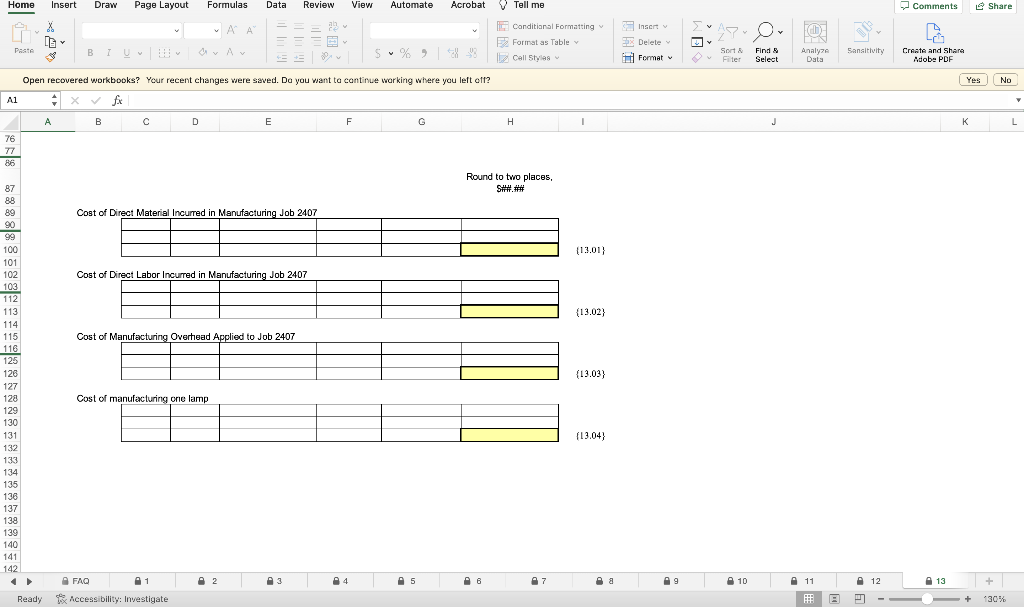Switch to Page Break Preview in status bar

tap(859, 599)
